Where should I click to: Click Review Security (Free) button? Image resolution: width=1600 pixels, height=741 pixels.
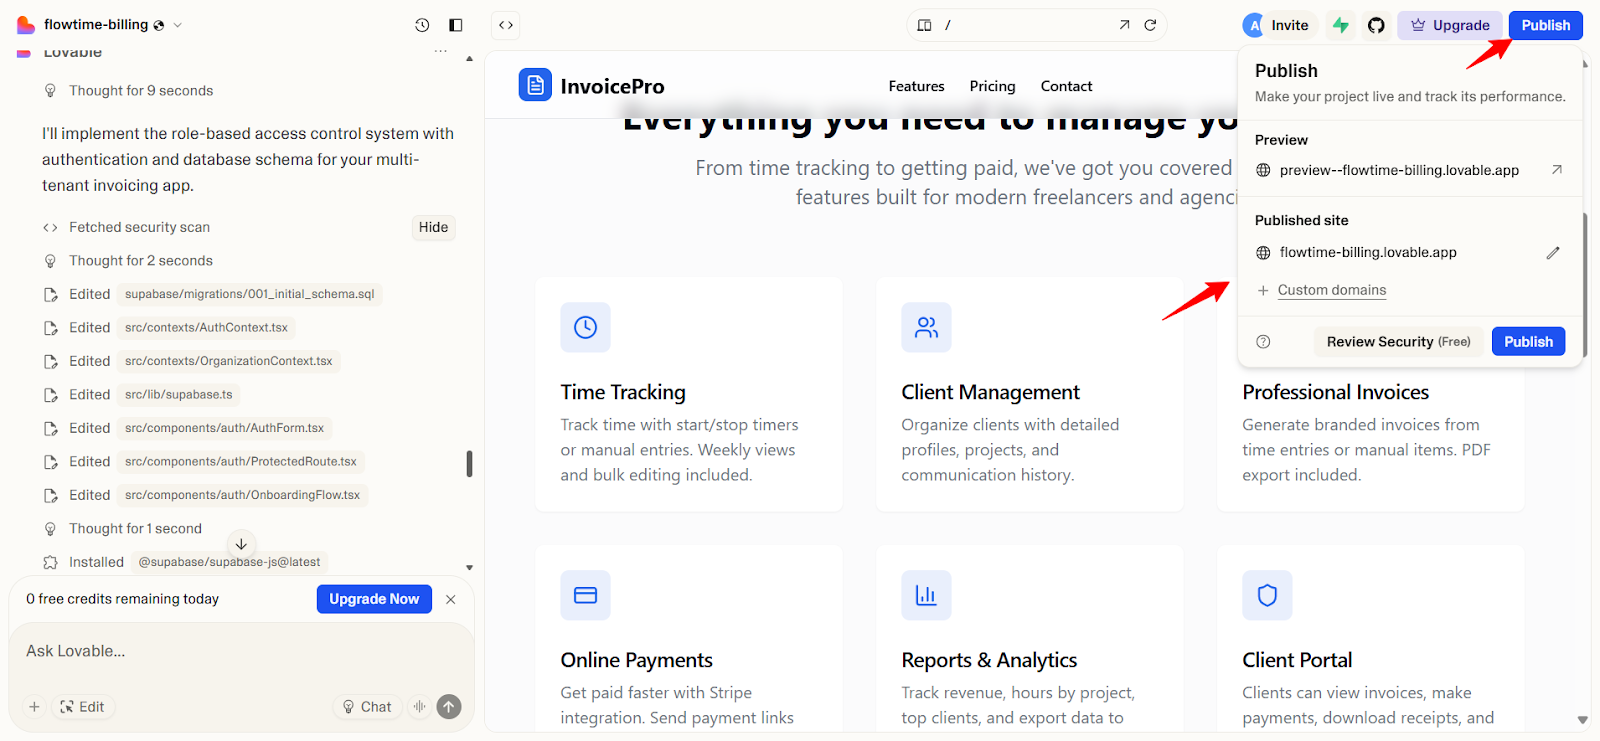[1398, 342]
